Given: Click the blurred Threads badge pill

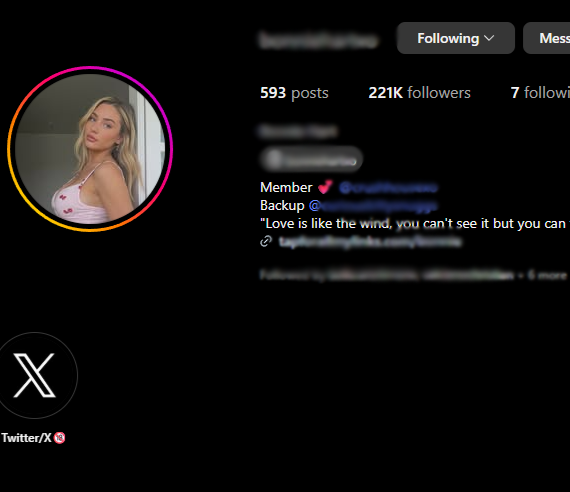Looking at the screenshot, I should (x=312, y=159).
